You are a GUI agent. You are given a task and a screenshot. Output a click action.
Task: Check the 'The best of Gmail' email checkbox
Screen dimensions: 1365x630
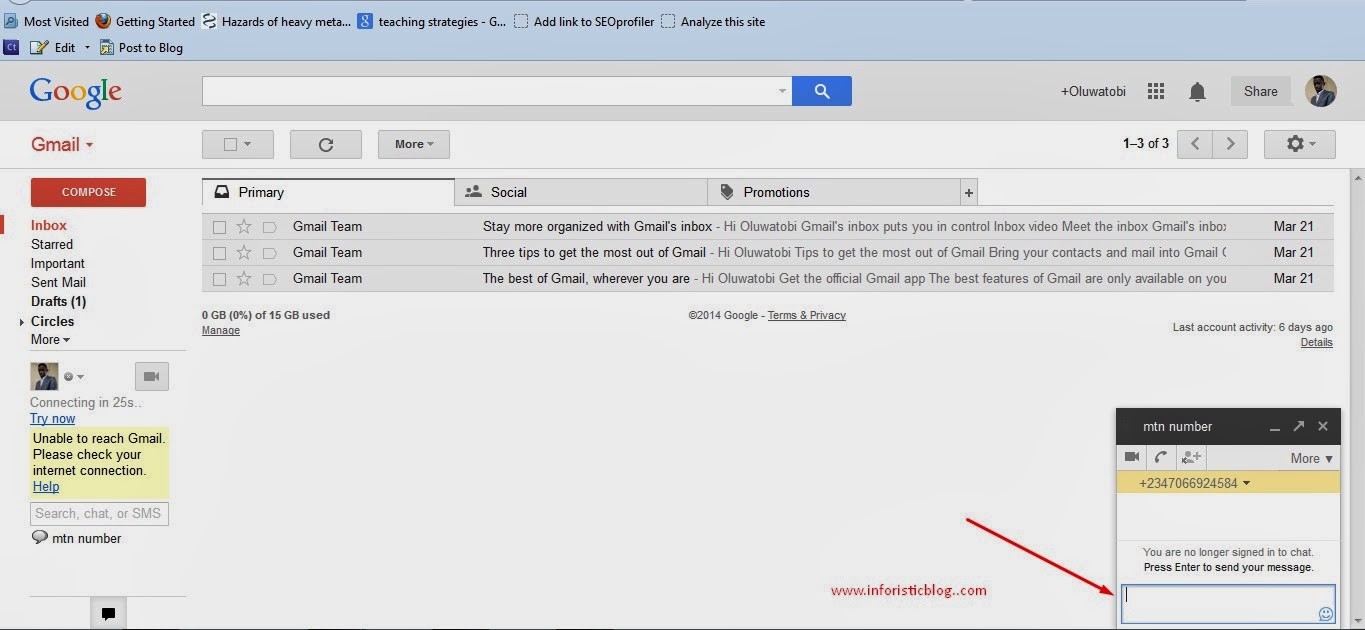coord(219,279)
